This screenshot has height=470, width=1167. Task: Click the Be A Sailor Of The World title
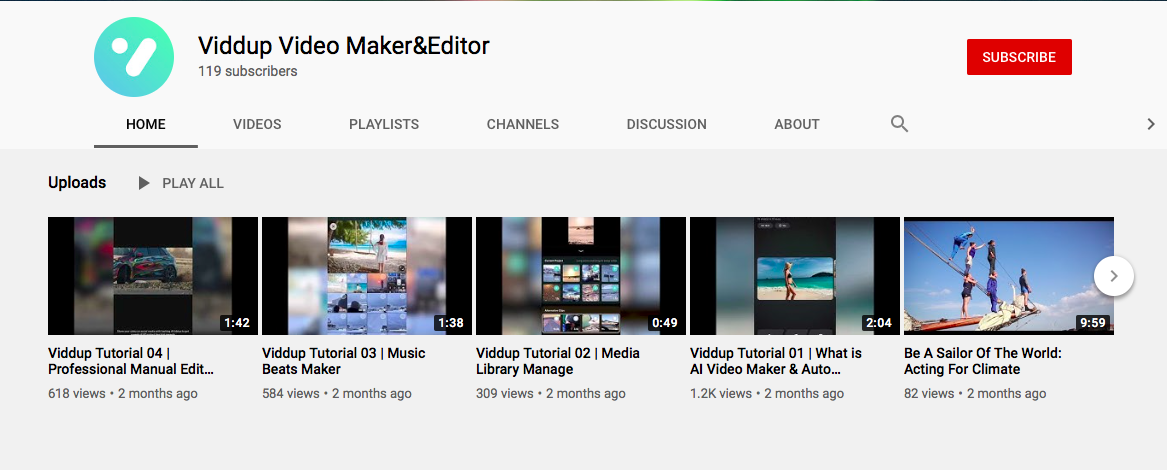coord(982,361)
